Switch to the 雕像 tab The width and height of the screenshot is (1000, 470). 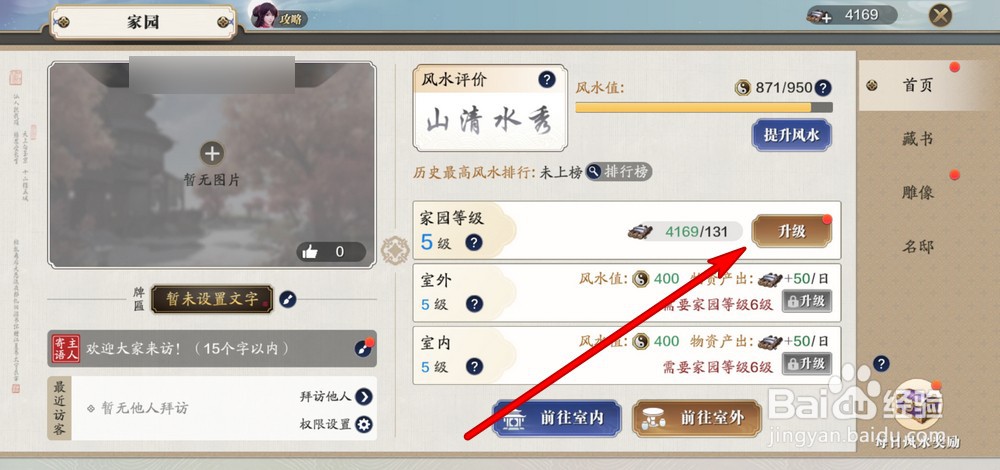(x=918, y=193)
